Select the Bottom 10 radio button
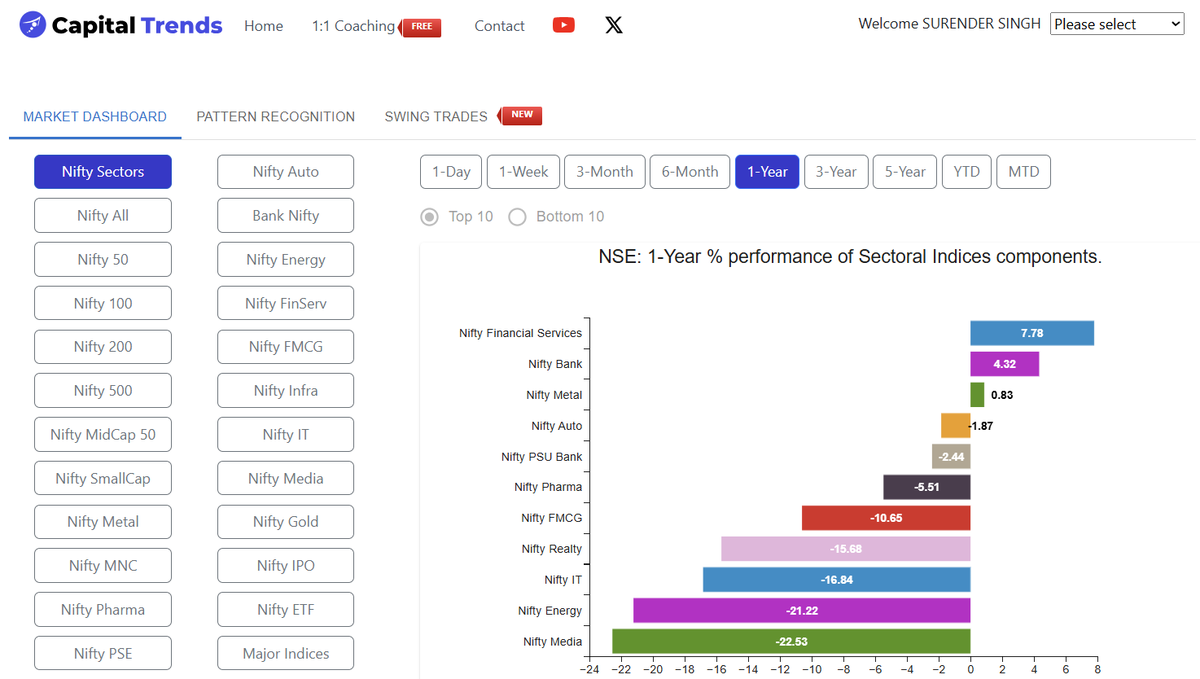The image size is (1200, 679). (517, 217)
